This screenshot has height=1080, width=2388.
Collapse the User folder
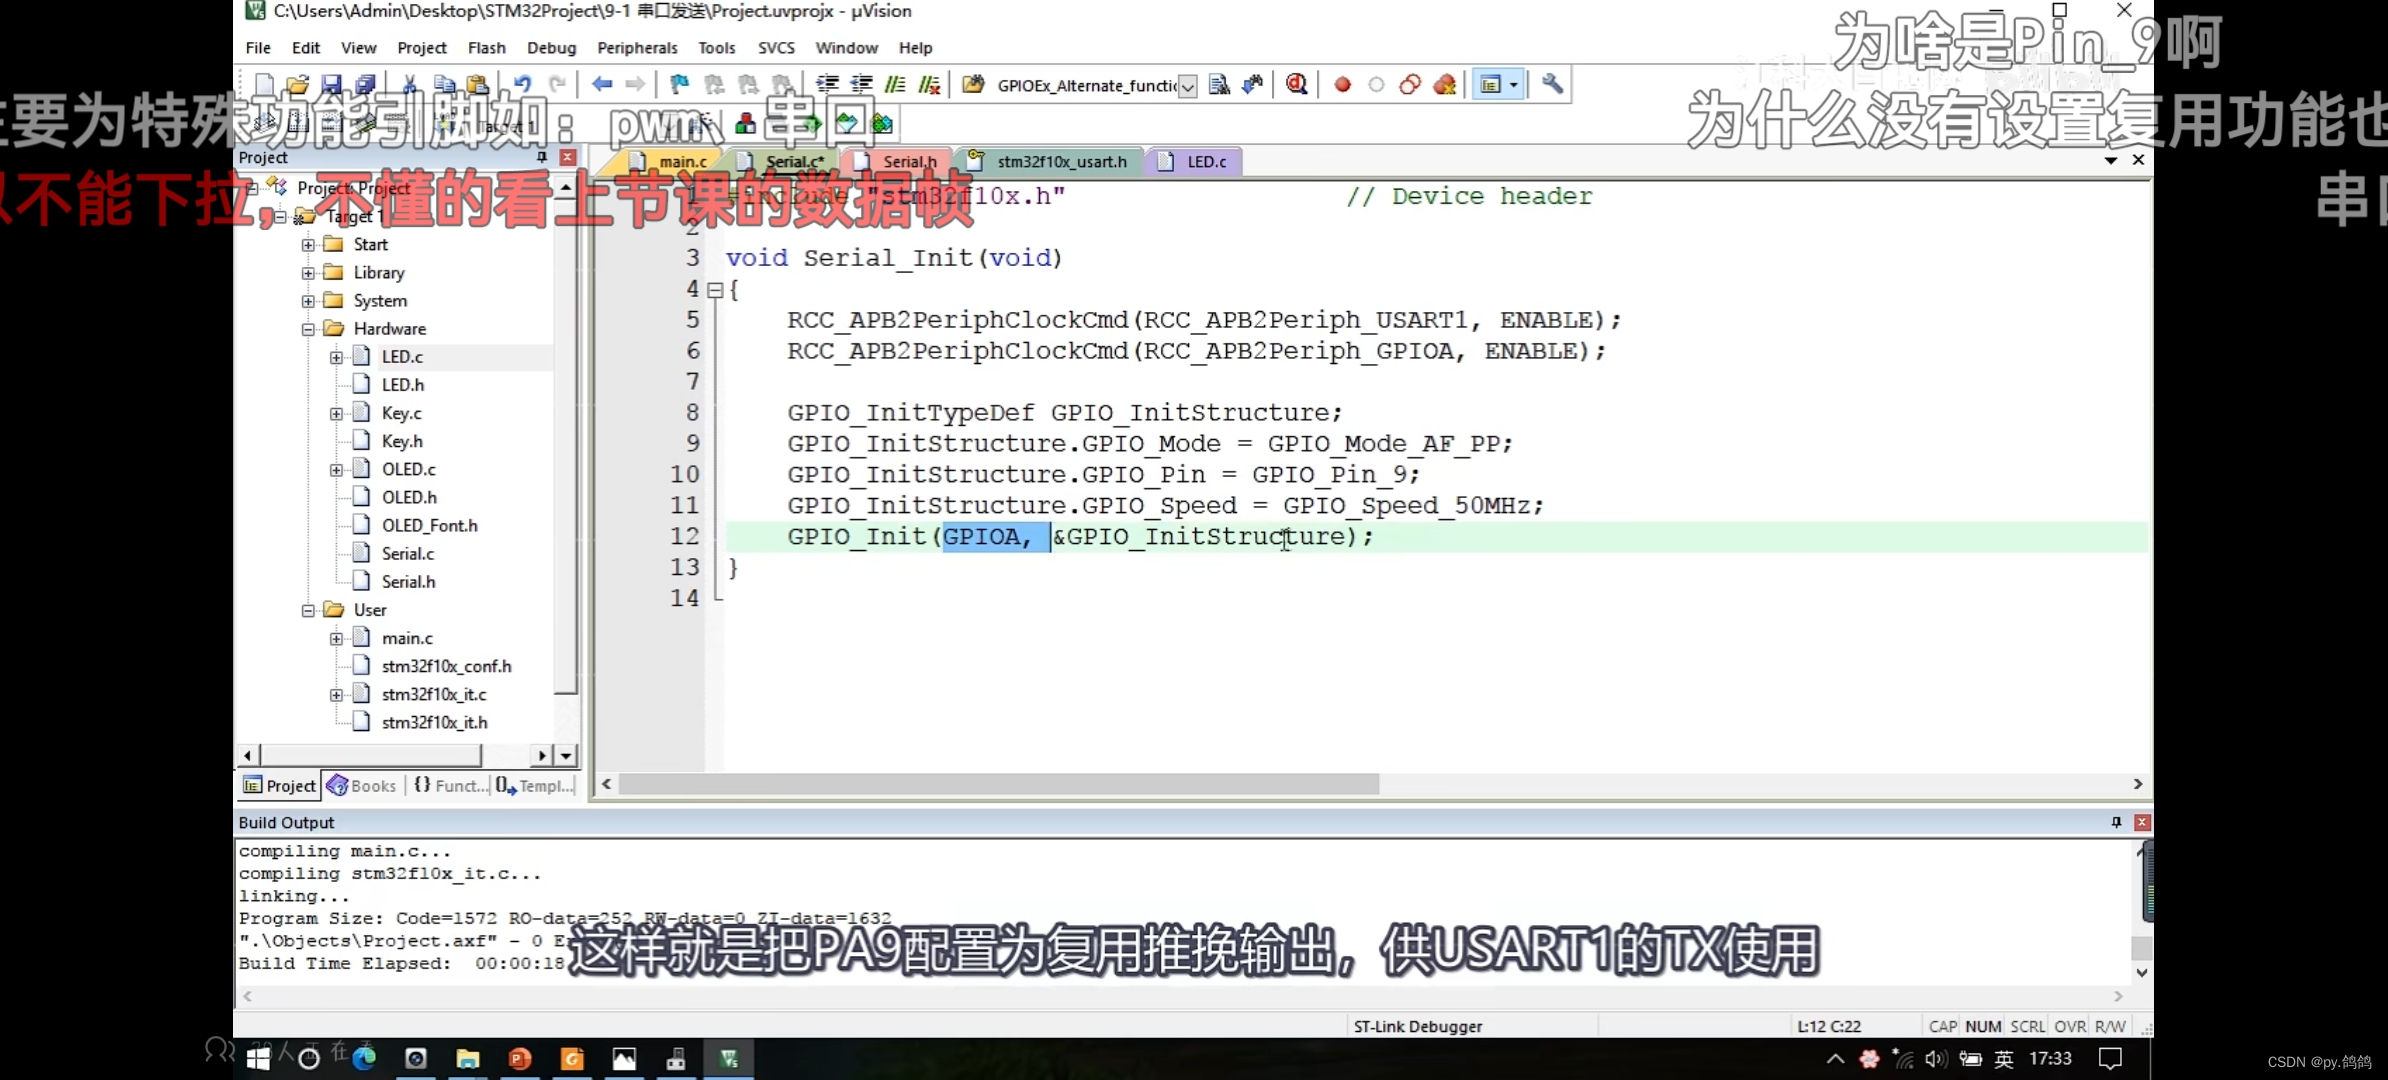point(308,610)
